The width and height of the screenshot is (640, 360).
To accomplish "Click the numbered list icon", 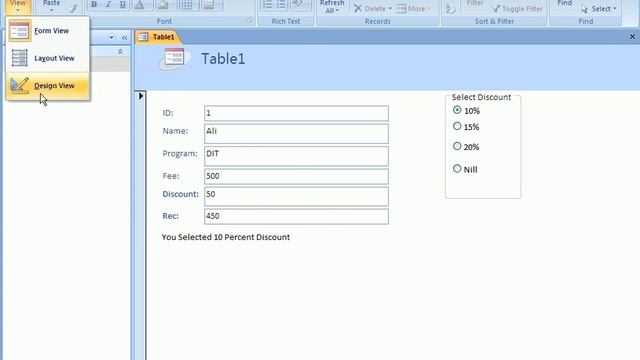I will tap(267, 5).
